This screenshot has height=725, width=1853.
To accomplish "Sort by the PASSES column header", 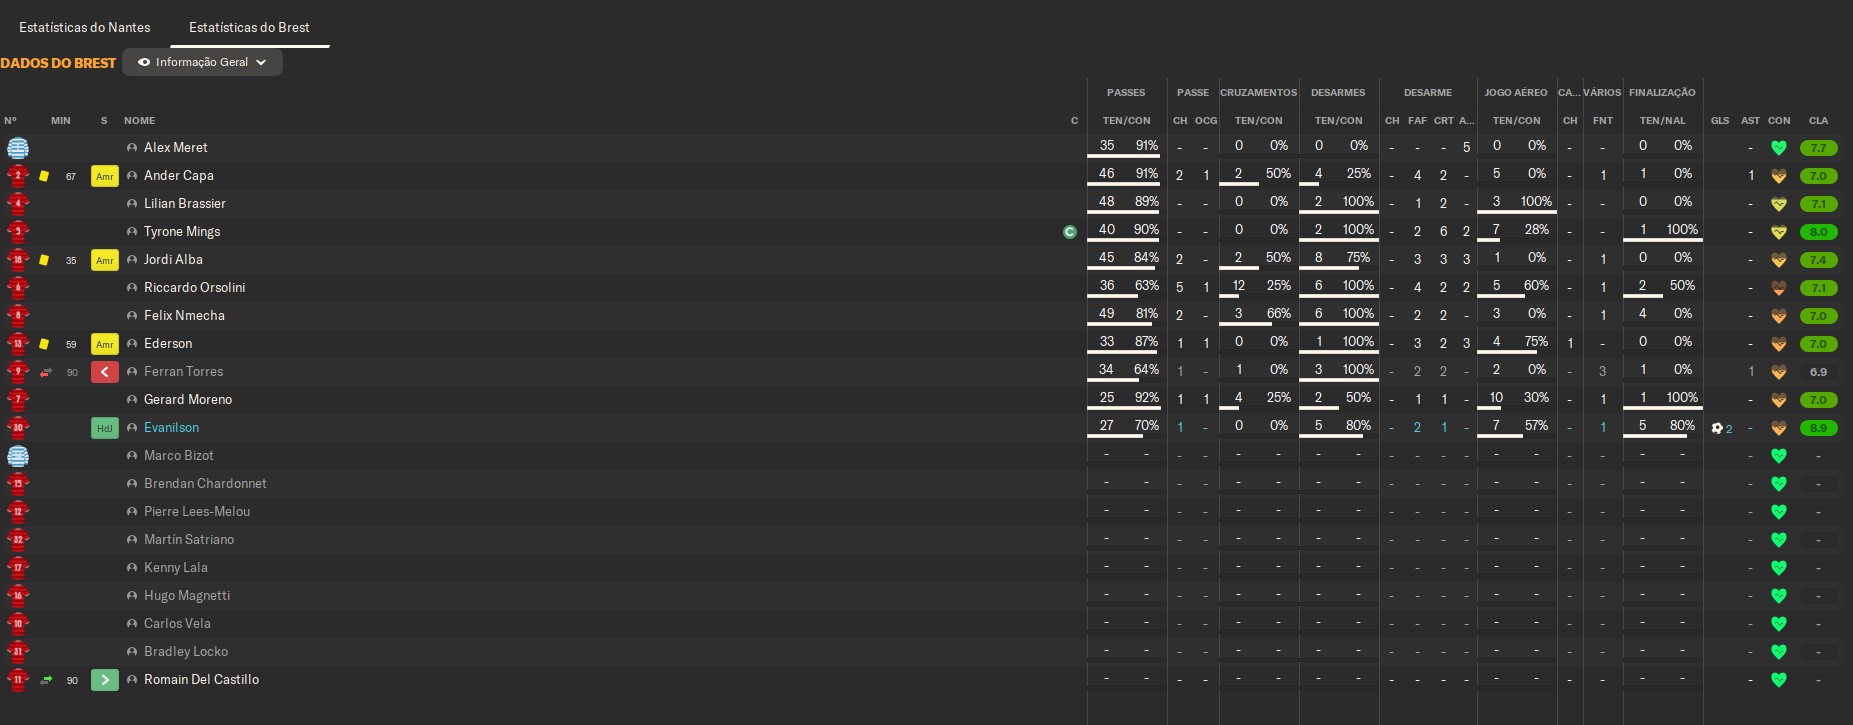I will click(x=1126, y=92).
